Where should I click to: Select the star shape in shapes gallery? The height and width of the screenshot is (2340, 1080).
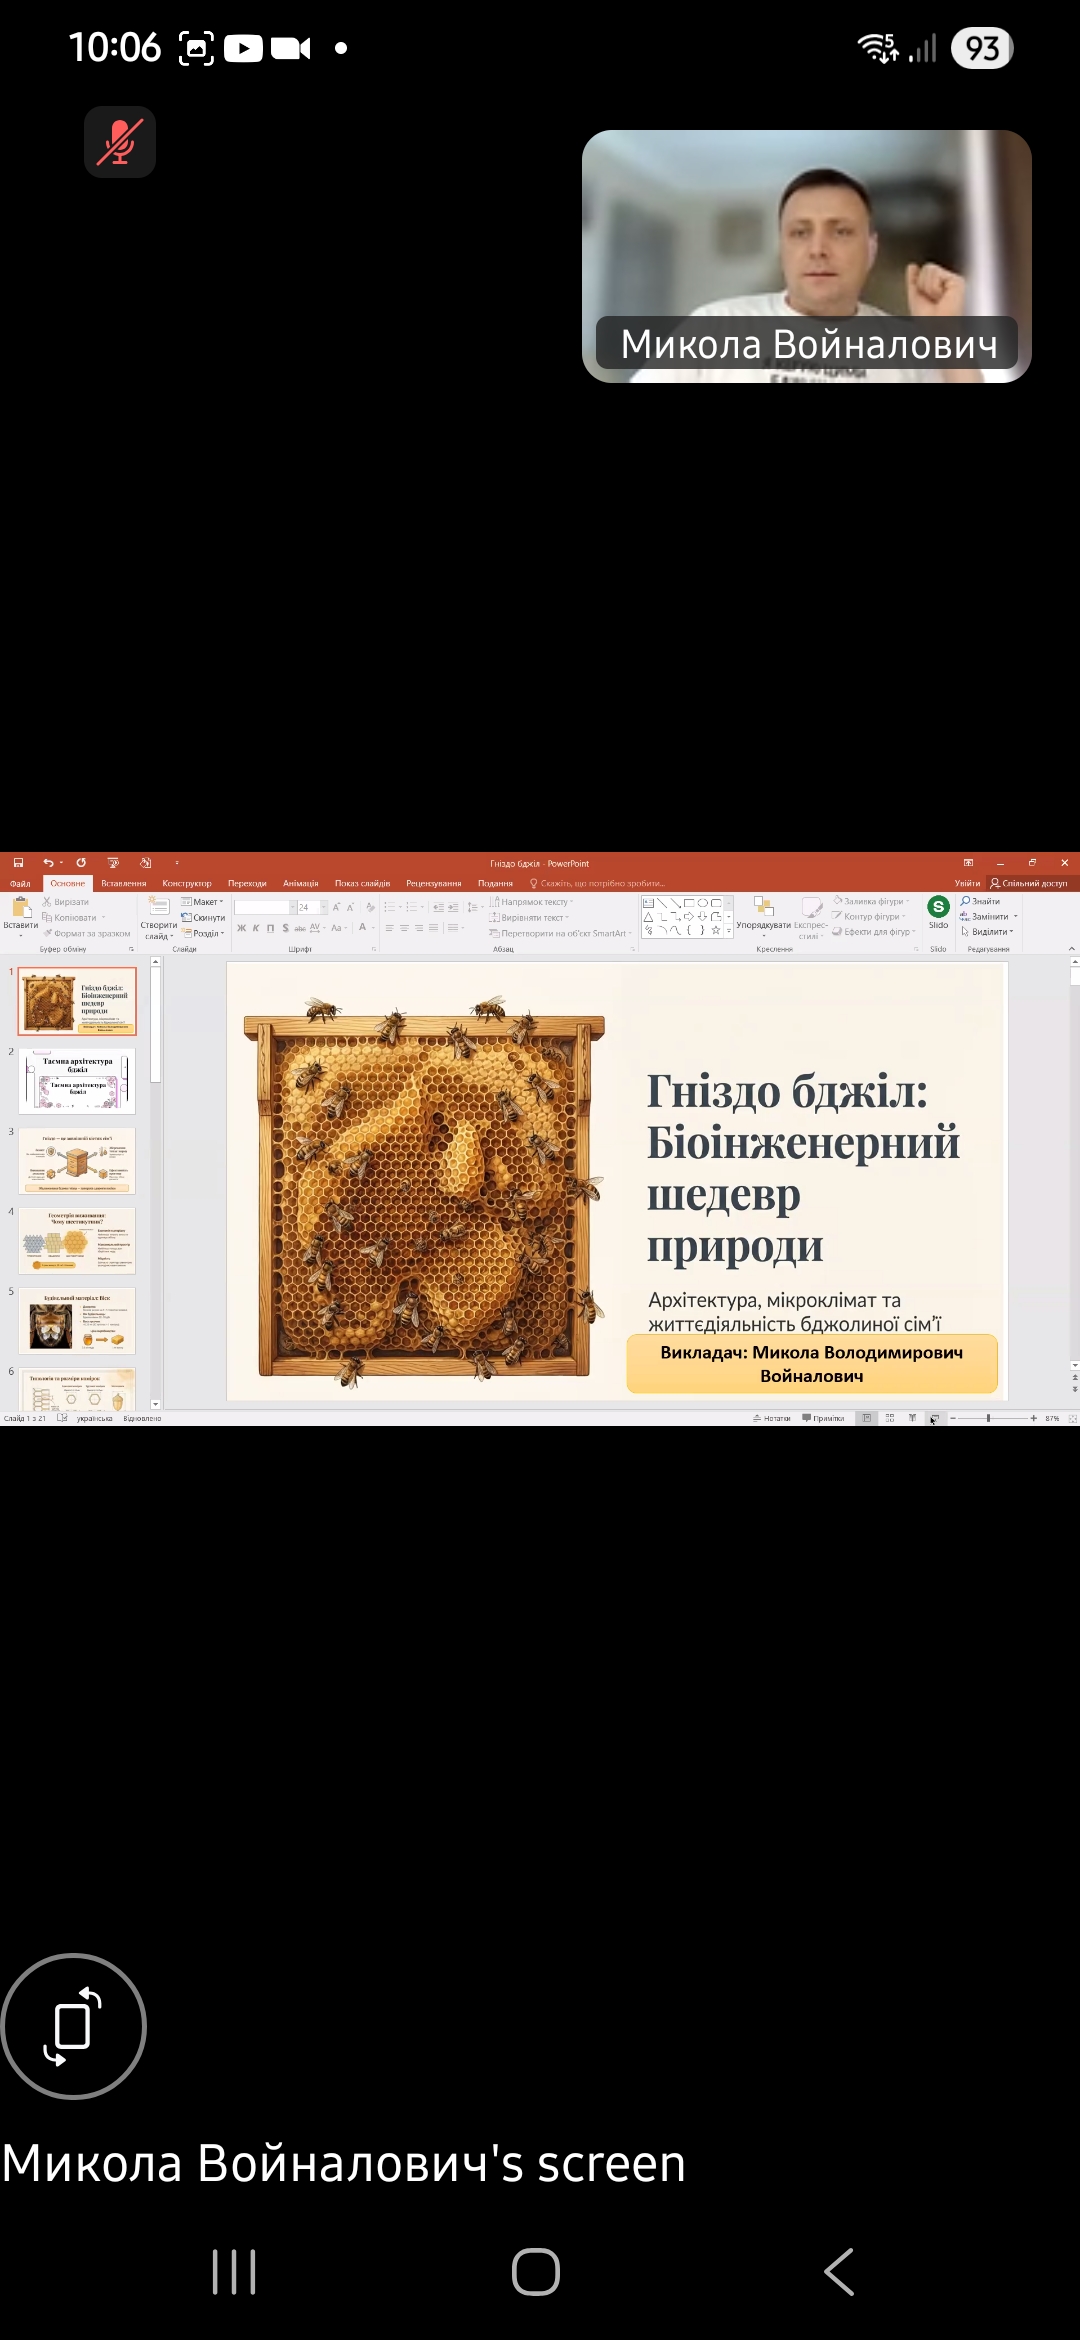(x=715, y=930)
